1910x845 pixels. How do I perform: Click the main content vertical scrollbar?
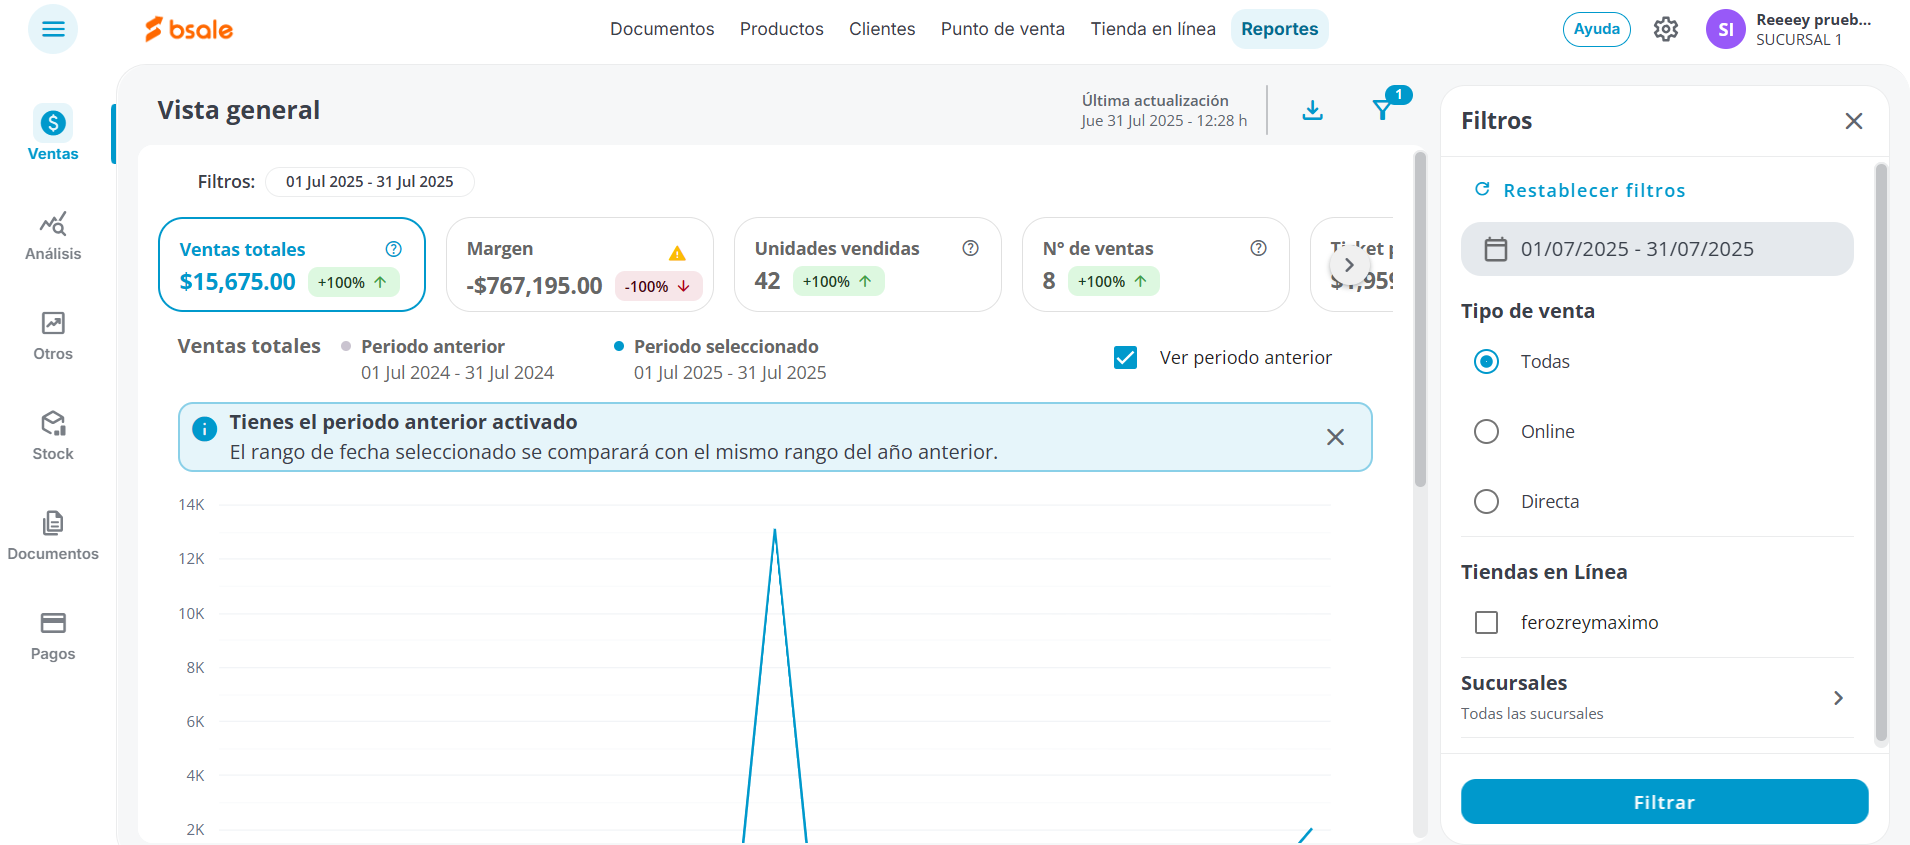pos(1420,319)
